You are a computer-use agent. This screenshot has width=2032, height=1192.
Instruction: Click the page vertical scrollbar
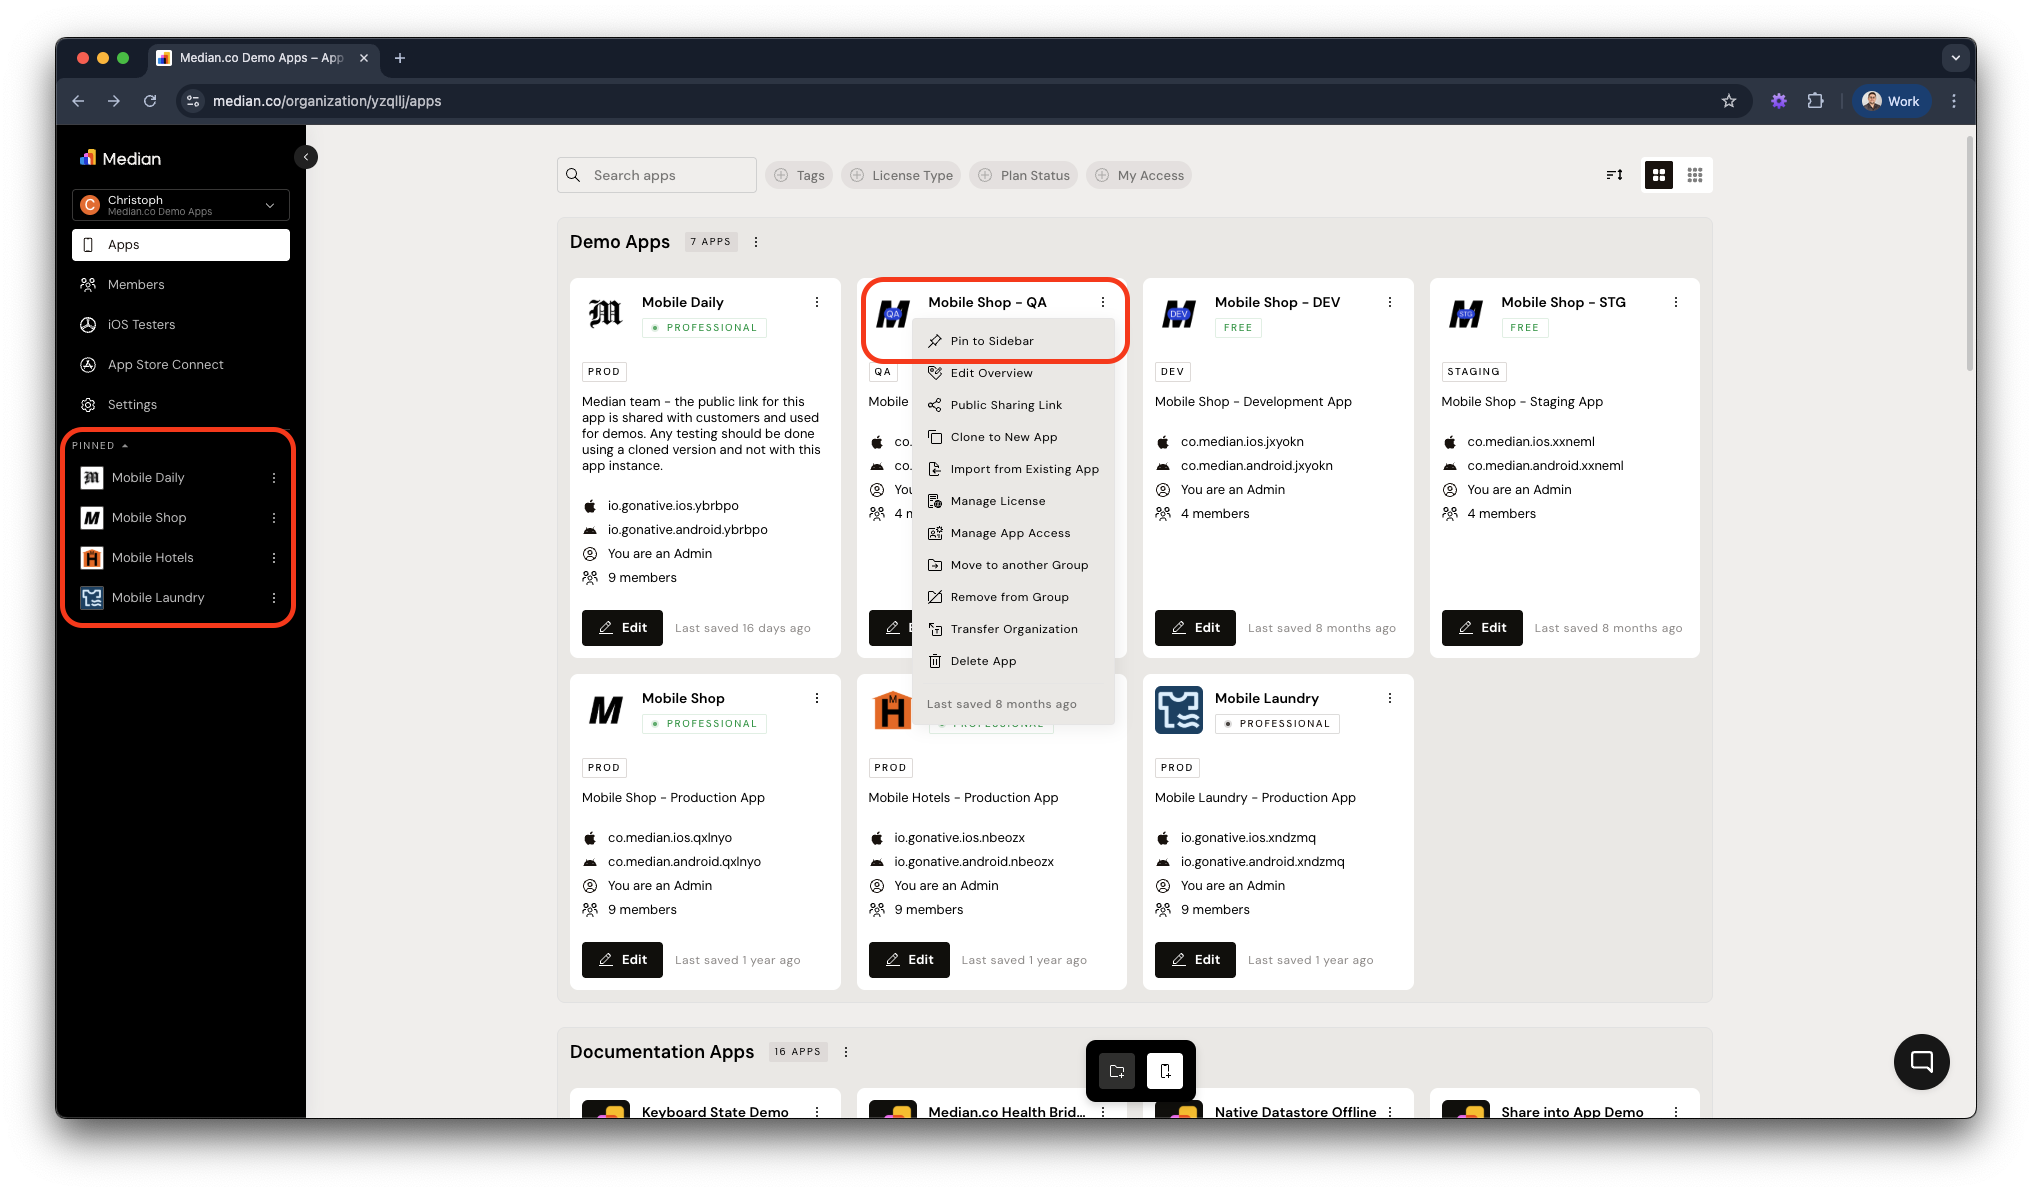[x=1970, y=254]
